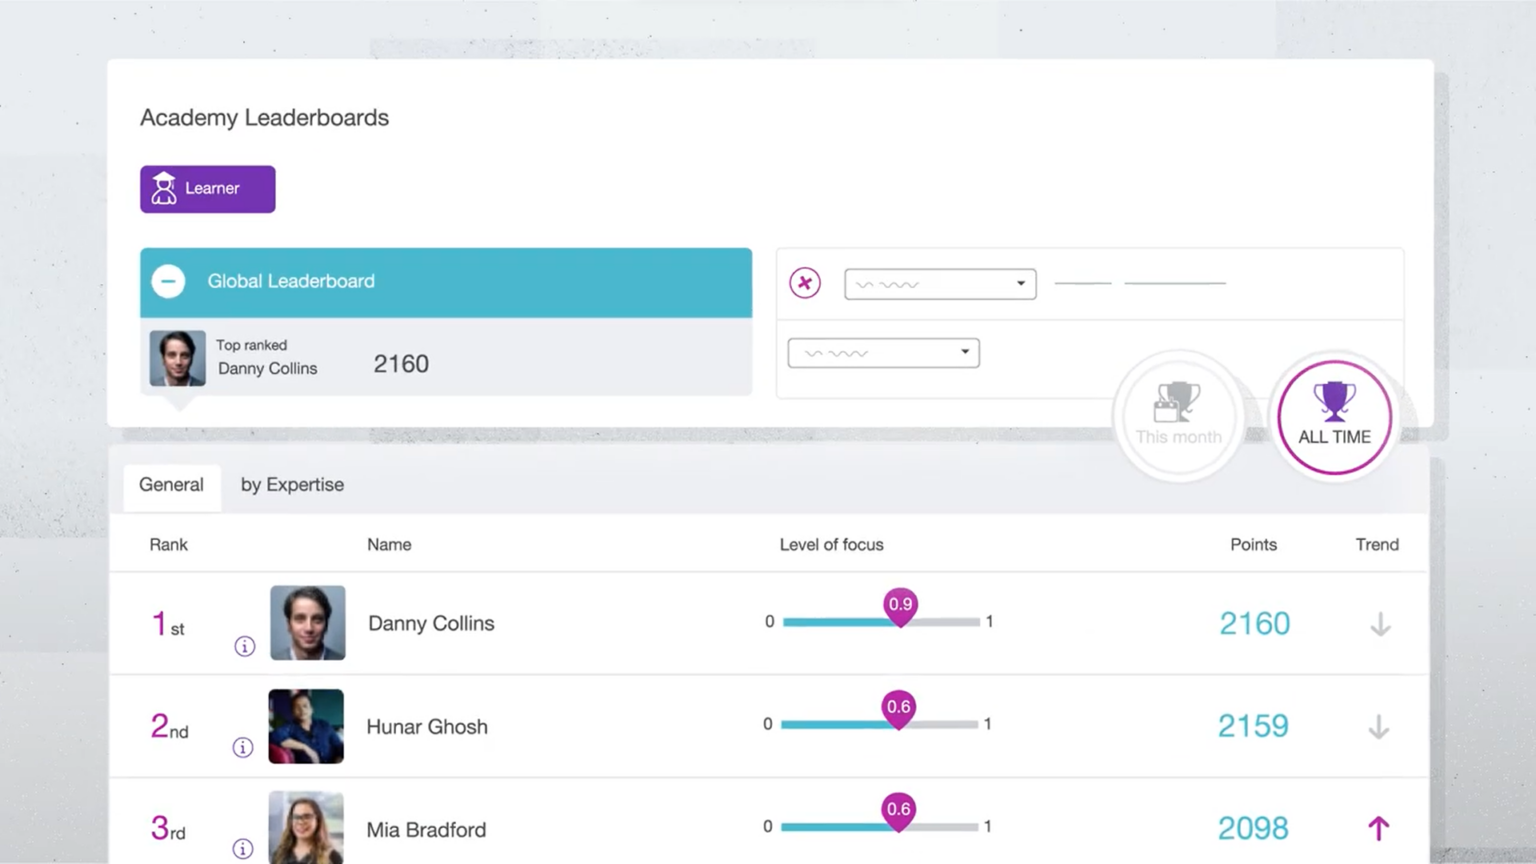Click Mia Bradford's info icon
1536x864 pixels.
[243, 849]
